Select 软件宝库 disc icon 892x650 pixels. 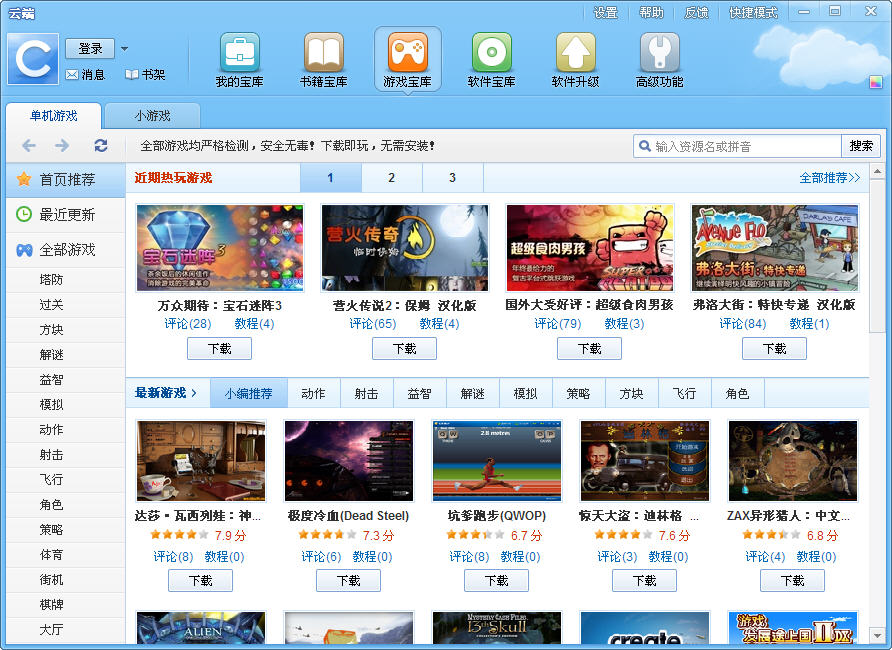click(x=491, y=53)
